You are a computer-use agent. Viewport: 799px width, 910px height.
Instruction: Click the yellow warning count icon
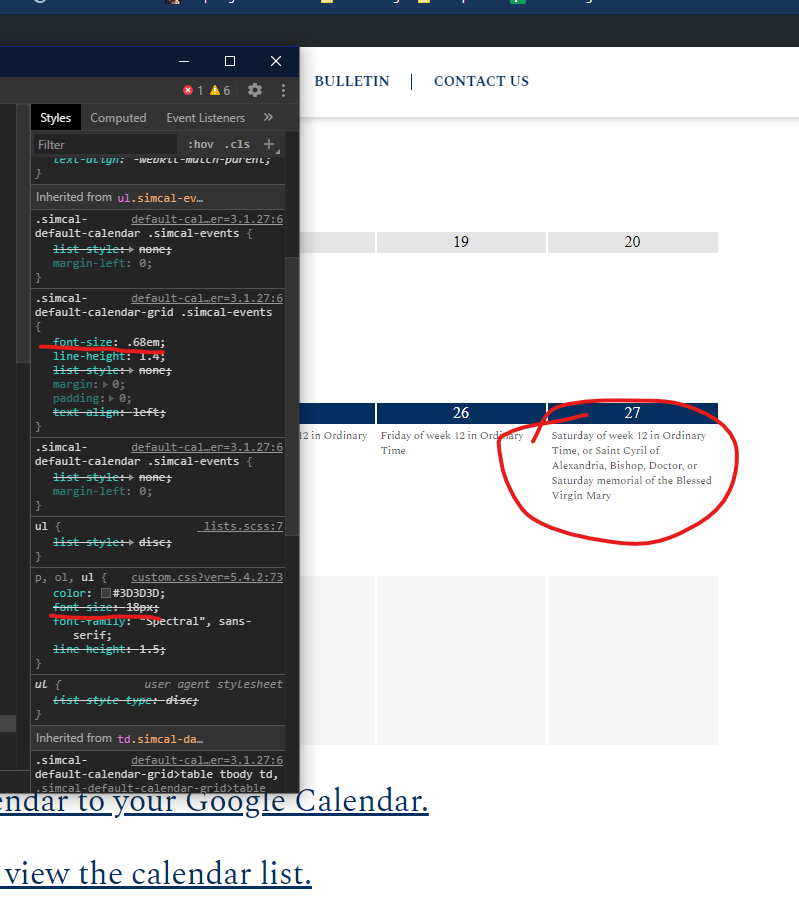click(214, 91)
